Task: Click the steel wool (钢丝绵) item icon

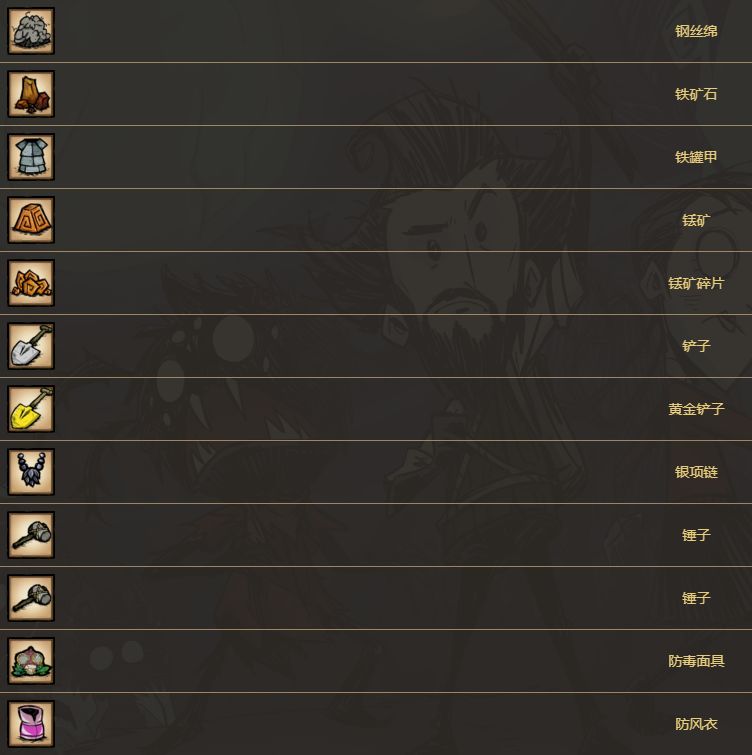Action: (x=31, y=31)
